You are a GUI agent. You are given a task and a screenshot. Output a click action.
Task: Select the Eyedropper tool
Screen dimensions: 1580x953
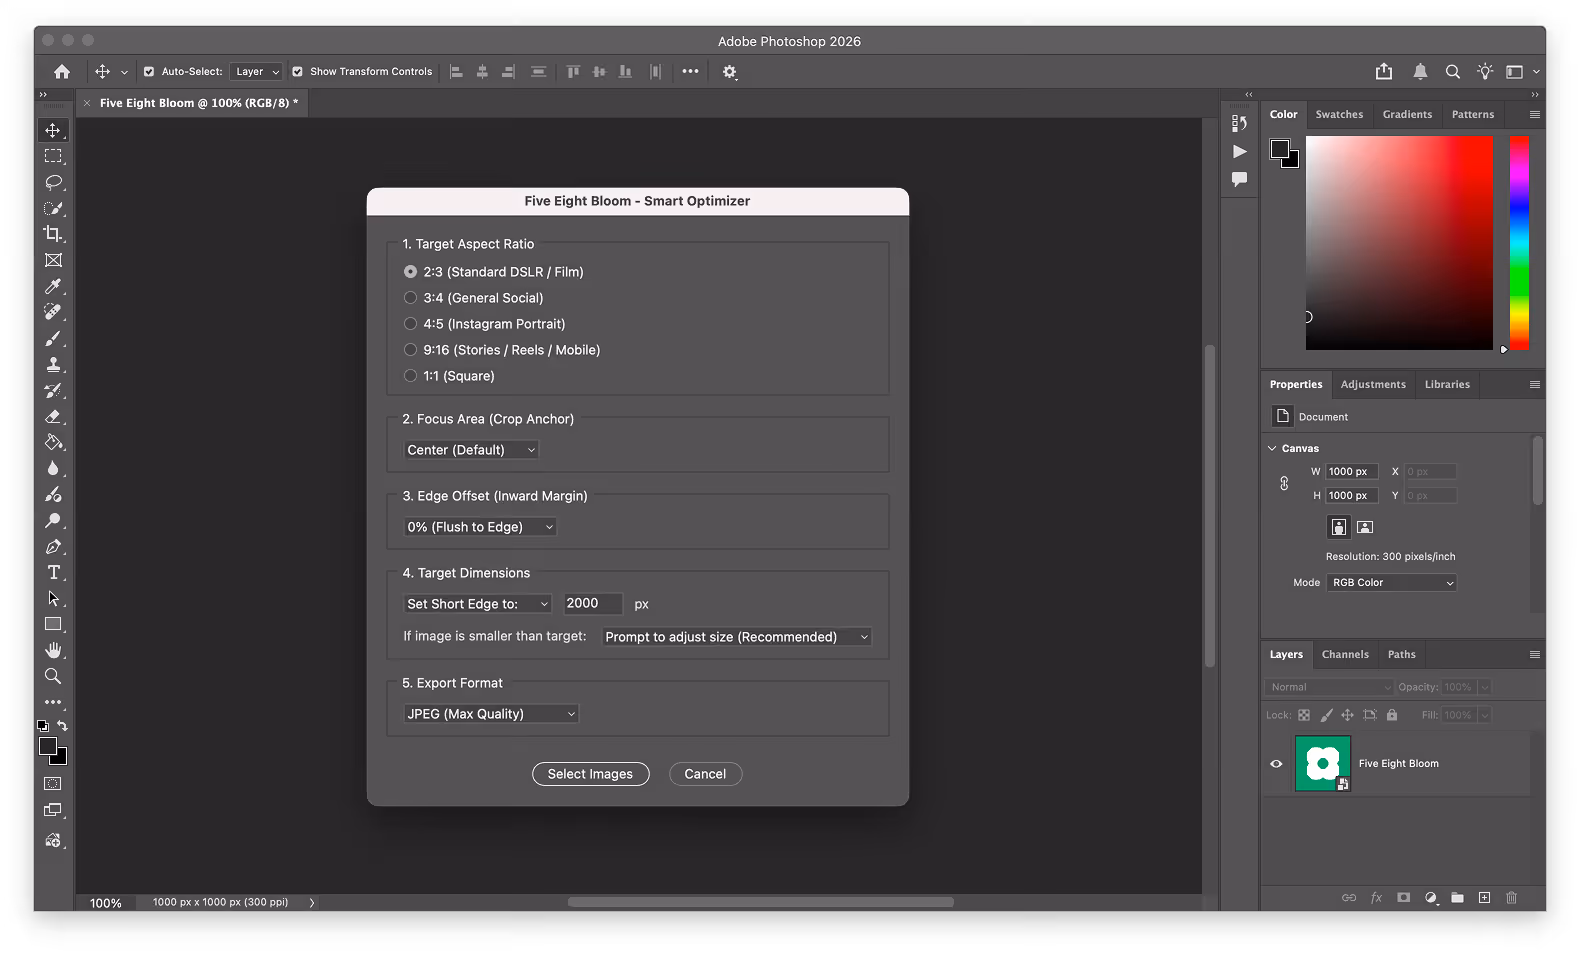(x=53, y=286)
